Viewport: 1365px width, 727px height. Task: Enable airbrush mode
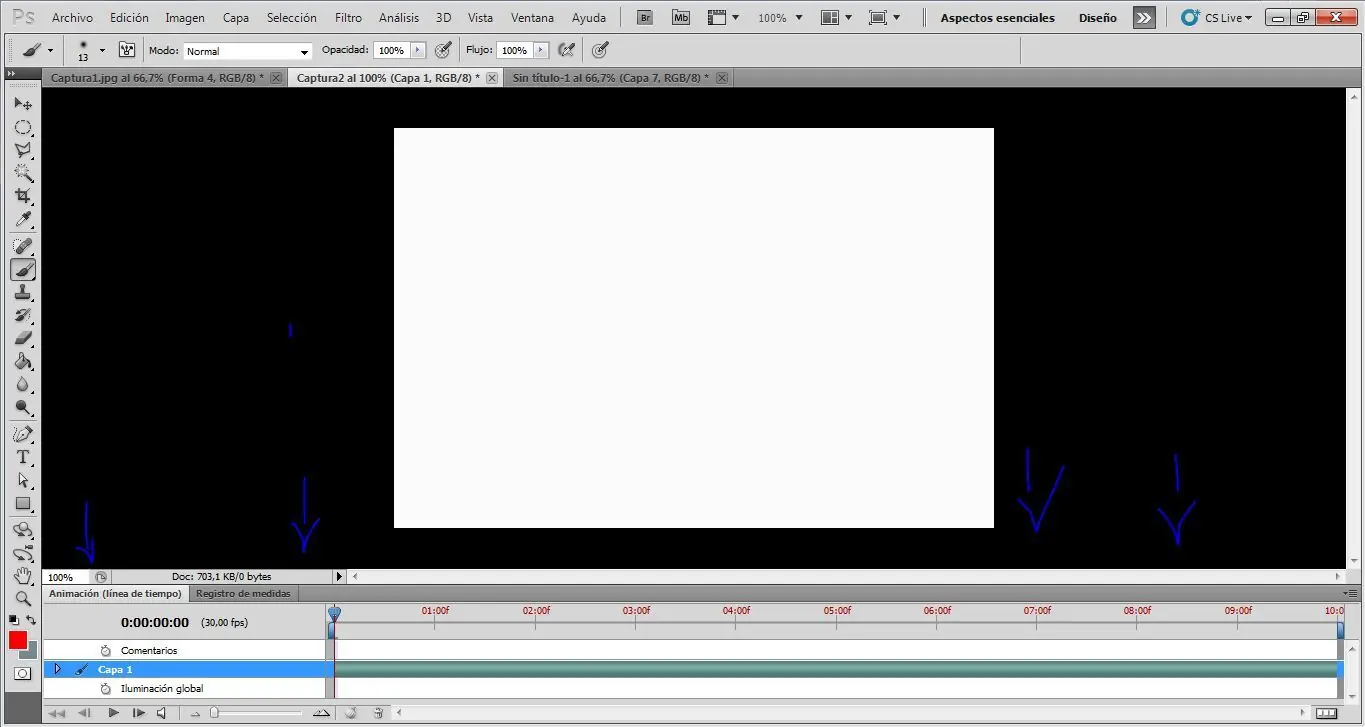click(567, 50)
